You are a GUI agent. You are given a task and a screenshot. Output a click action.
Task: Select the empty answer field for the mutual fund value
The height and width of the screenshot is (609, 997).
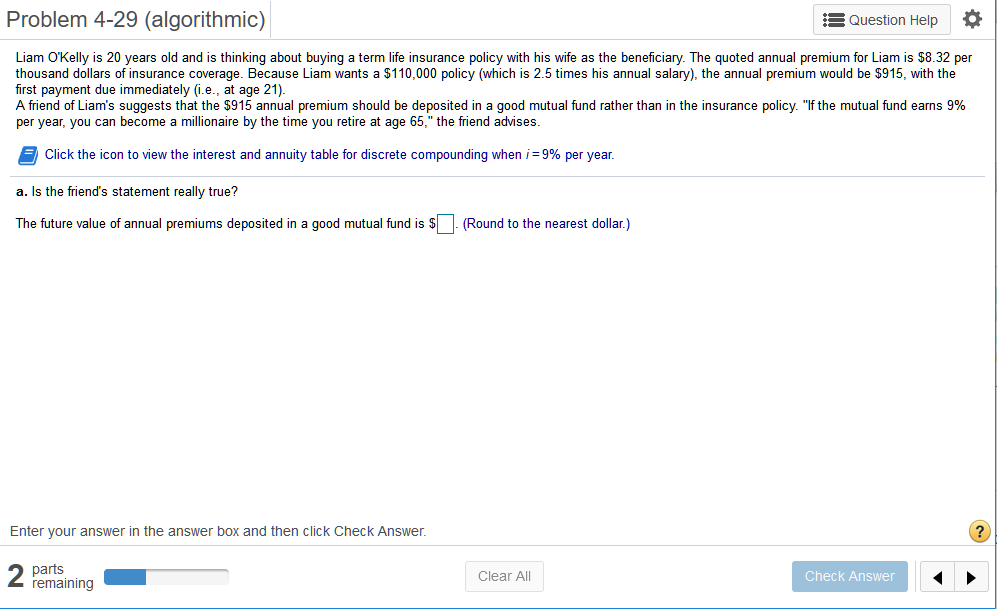click(445, 223)
